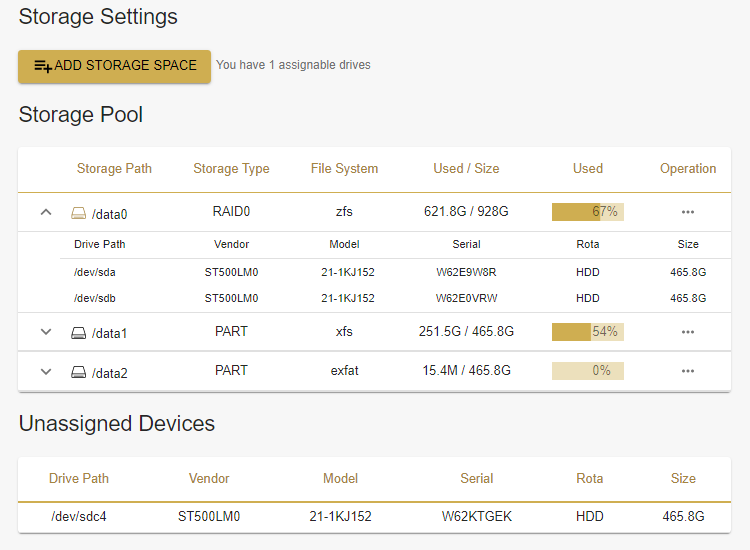750x550 pixels.
Task: Open operations menu for /data2
Action: [687, 371]
